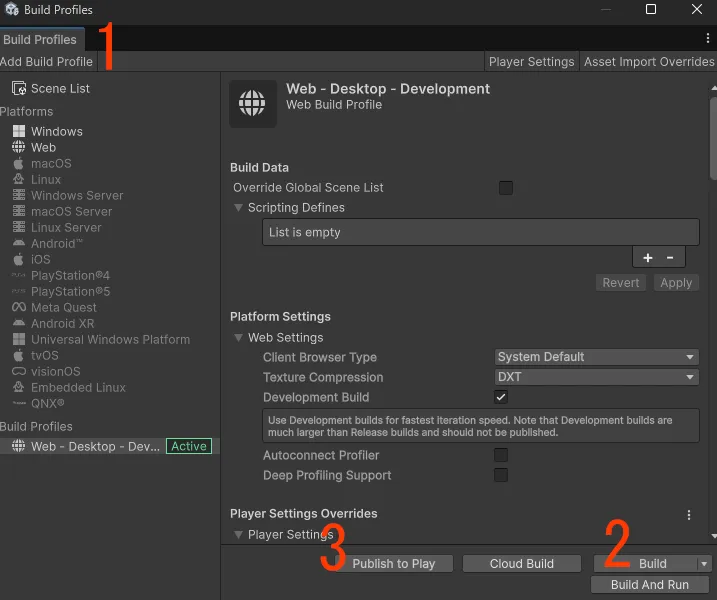This screenshot has width=717, height=600.
Task: Click the Revert button
Action: [621, 283]
